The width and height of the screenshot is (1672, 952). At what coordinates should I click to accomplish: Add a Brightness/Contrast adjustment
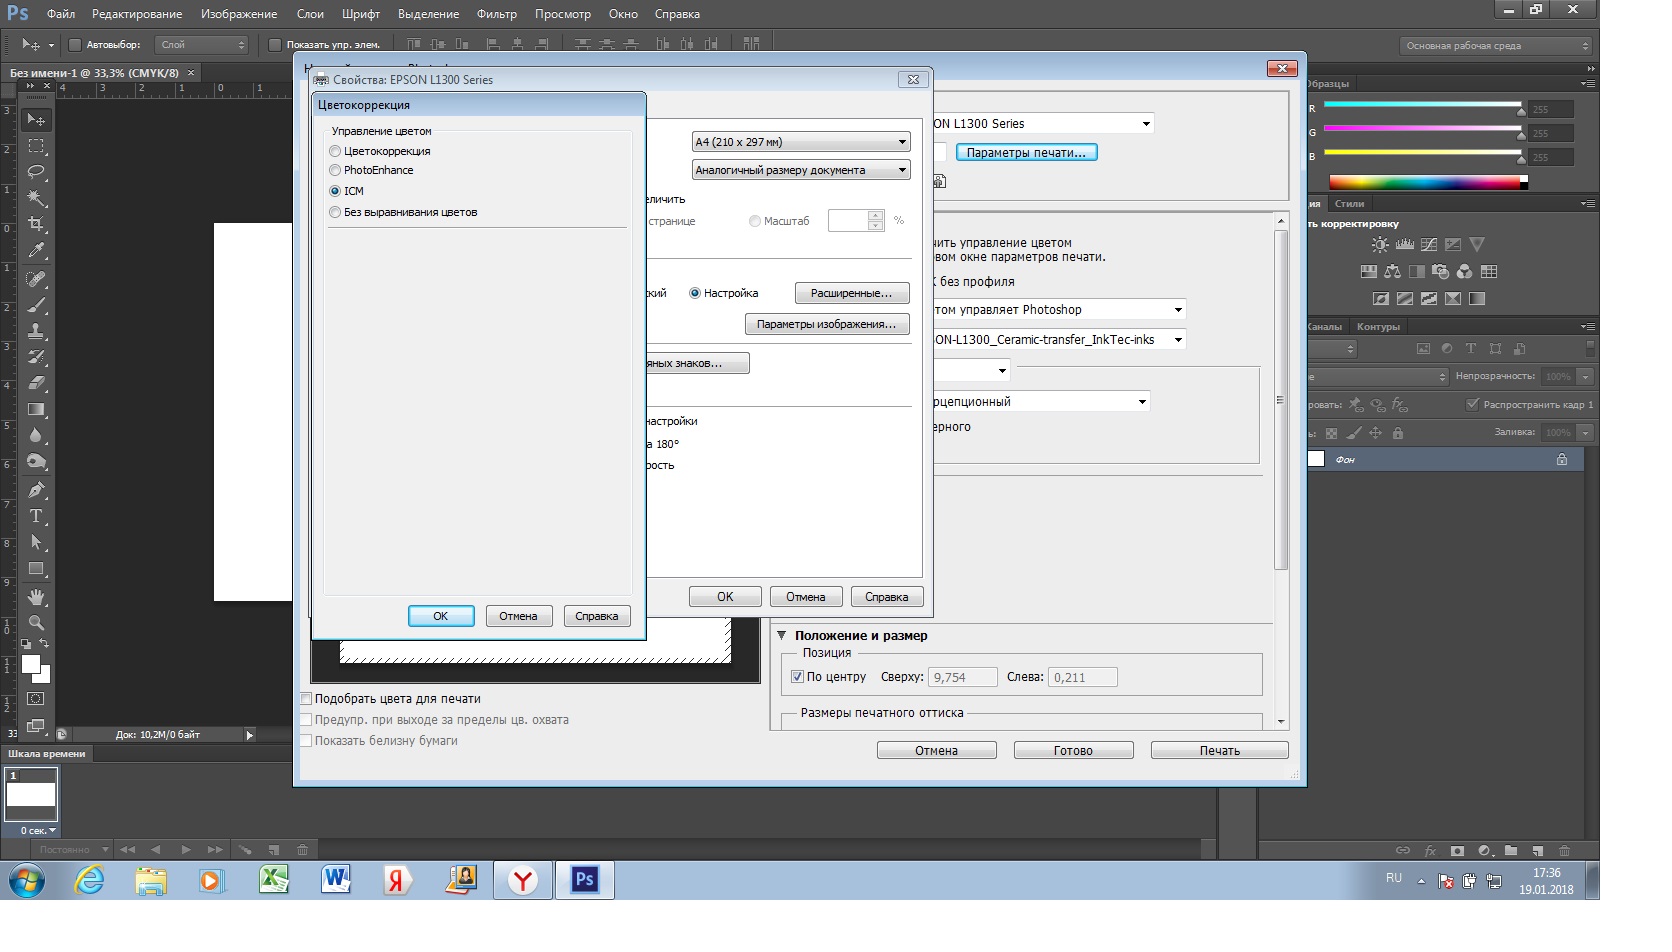1380,244
